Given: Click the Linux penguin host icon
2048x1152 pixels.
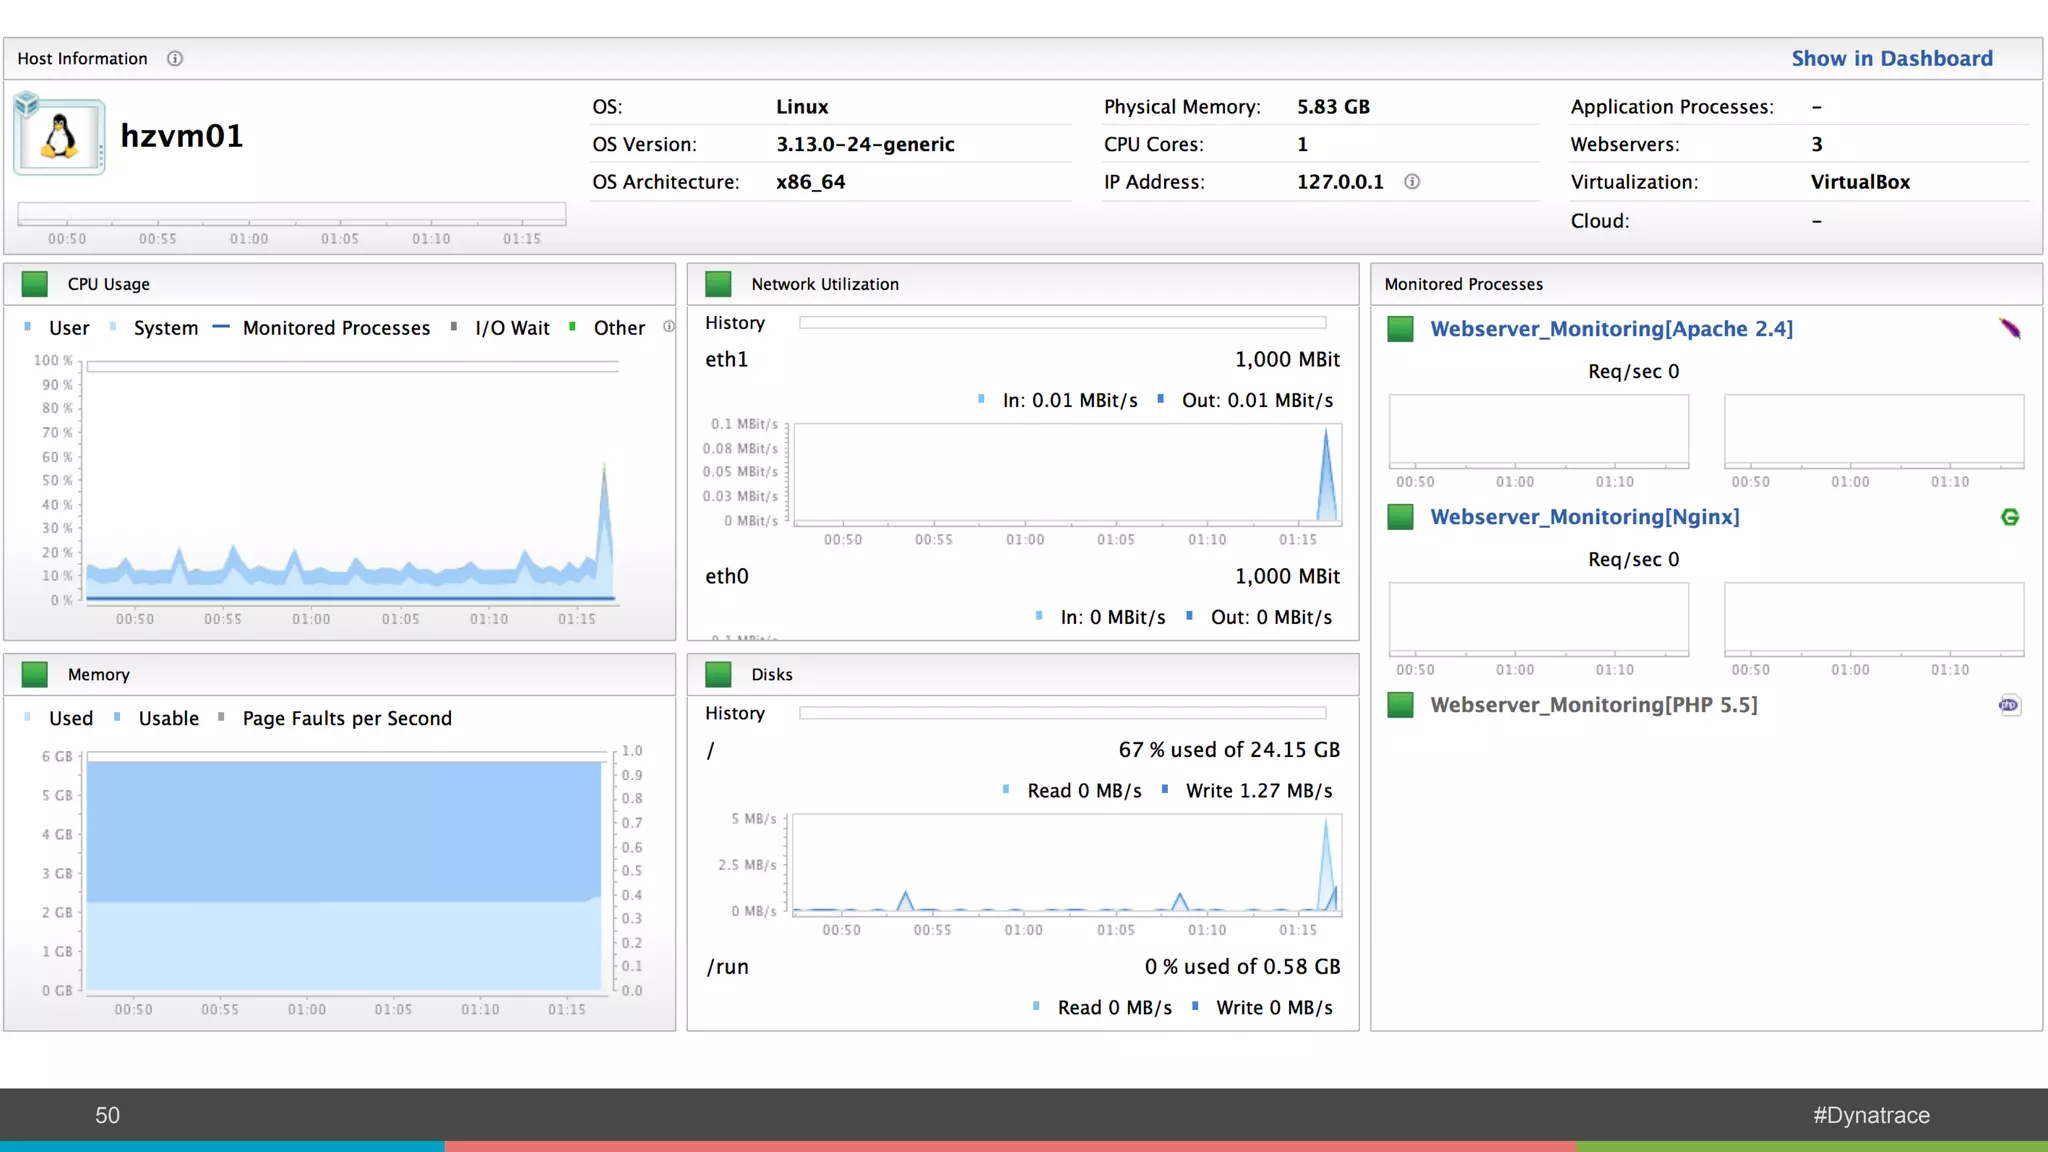Looking at the screenshot, I should click(59, 136).
